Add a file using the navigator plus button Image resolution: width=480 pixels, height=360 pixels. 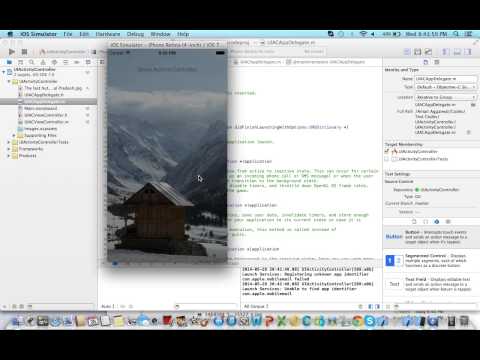click(x=5, y=306)
